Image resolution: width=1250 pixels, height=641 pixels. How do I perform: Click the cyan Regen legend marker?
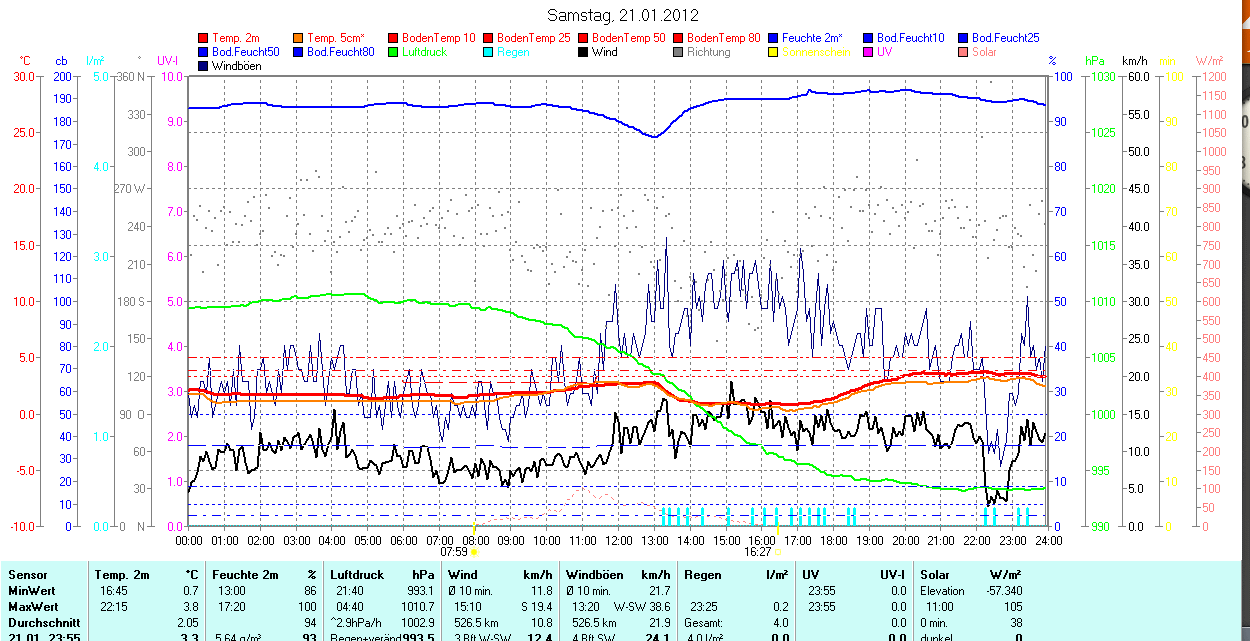tap(489, 52)
